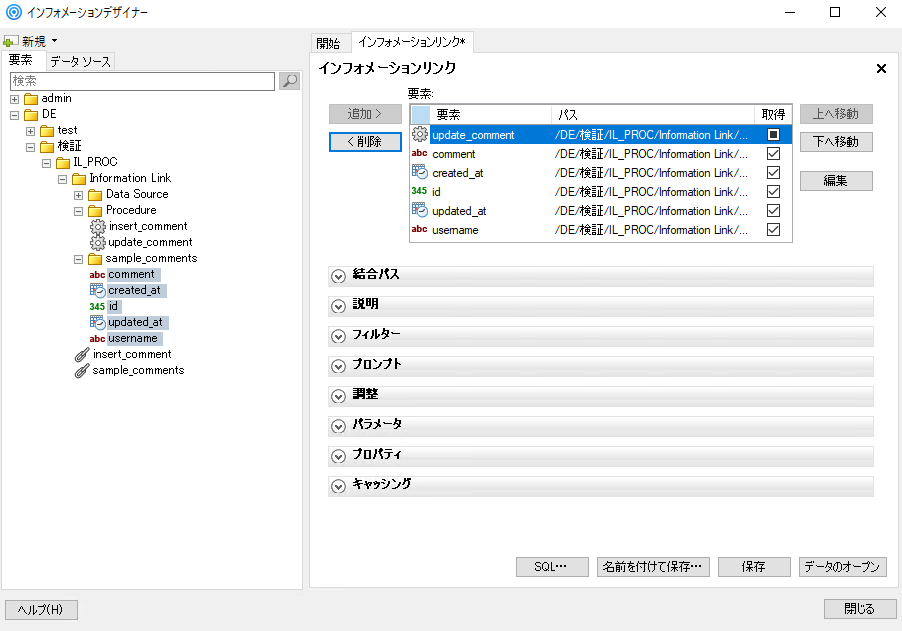This screenshot has height=631, width=902.
Task: Select the test folder icon in tree
Action: point(47,131)
